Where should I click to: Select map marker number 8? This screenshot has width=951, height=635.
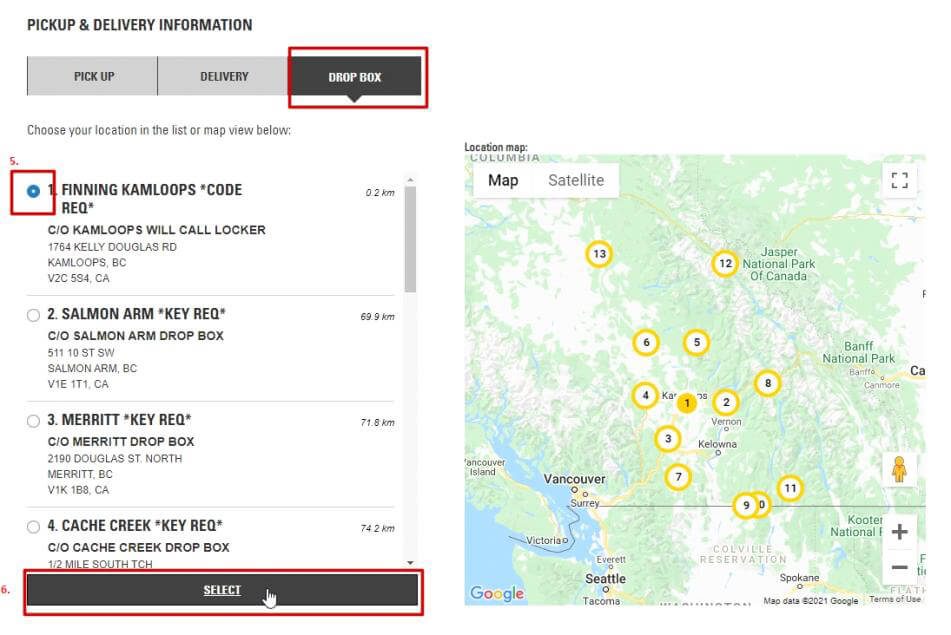tap(767, 383)
